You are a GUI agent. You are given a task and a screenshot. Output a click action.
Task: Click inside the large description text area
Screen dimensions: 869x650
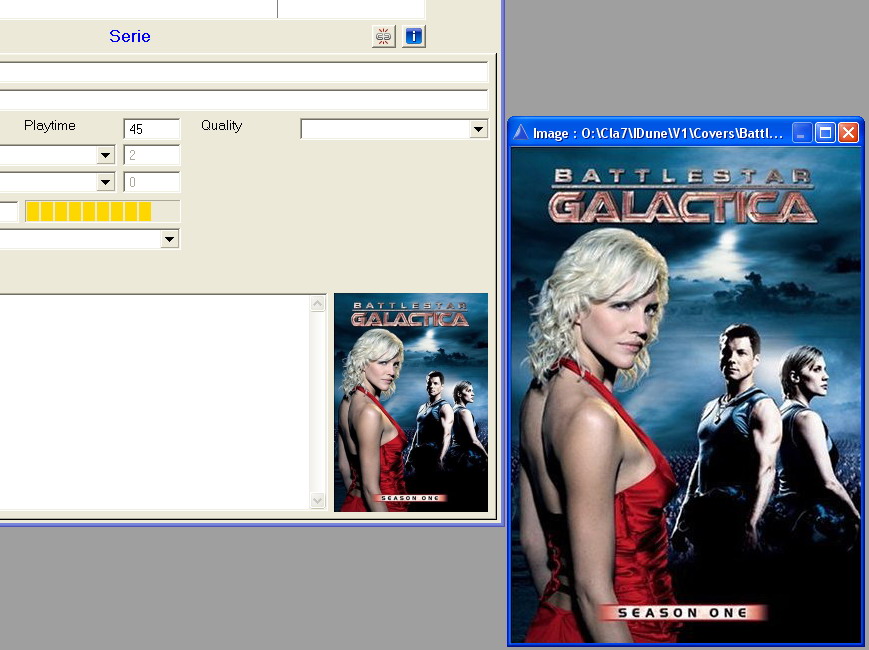pyautogui.click(x=155, y=402)
